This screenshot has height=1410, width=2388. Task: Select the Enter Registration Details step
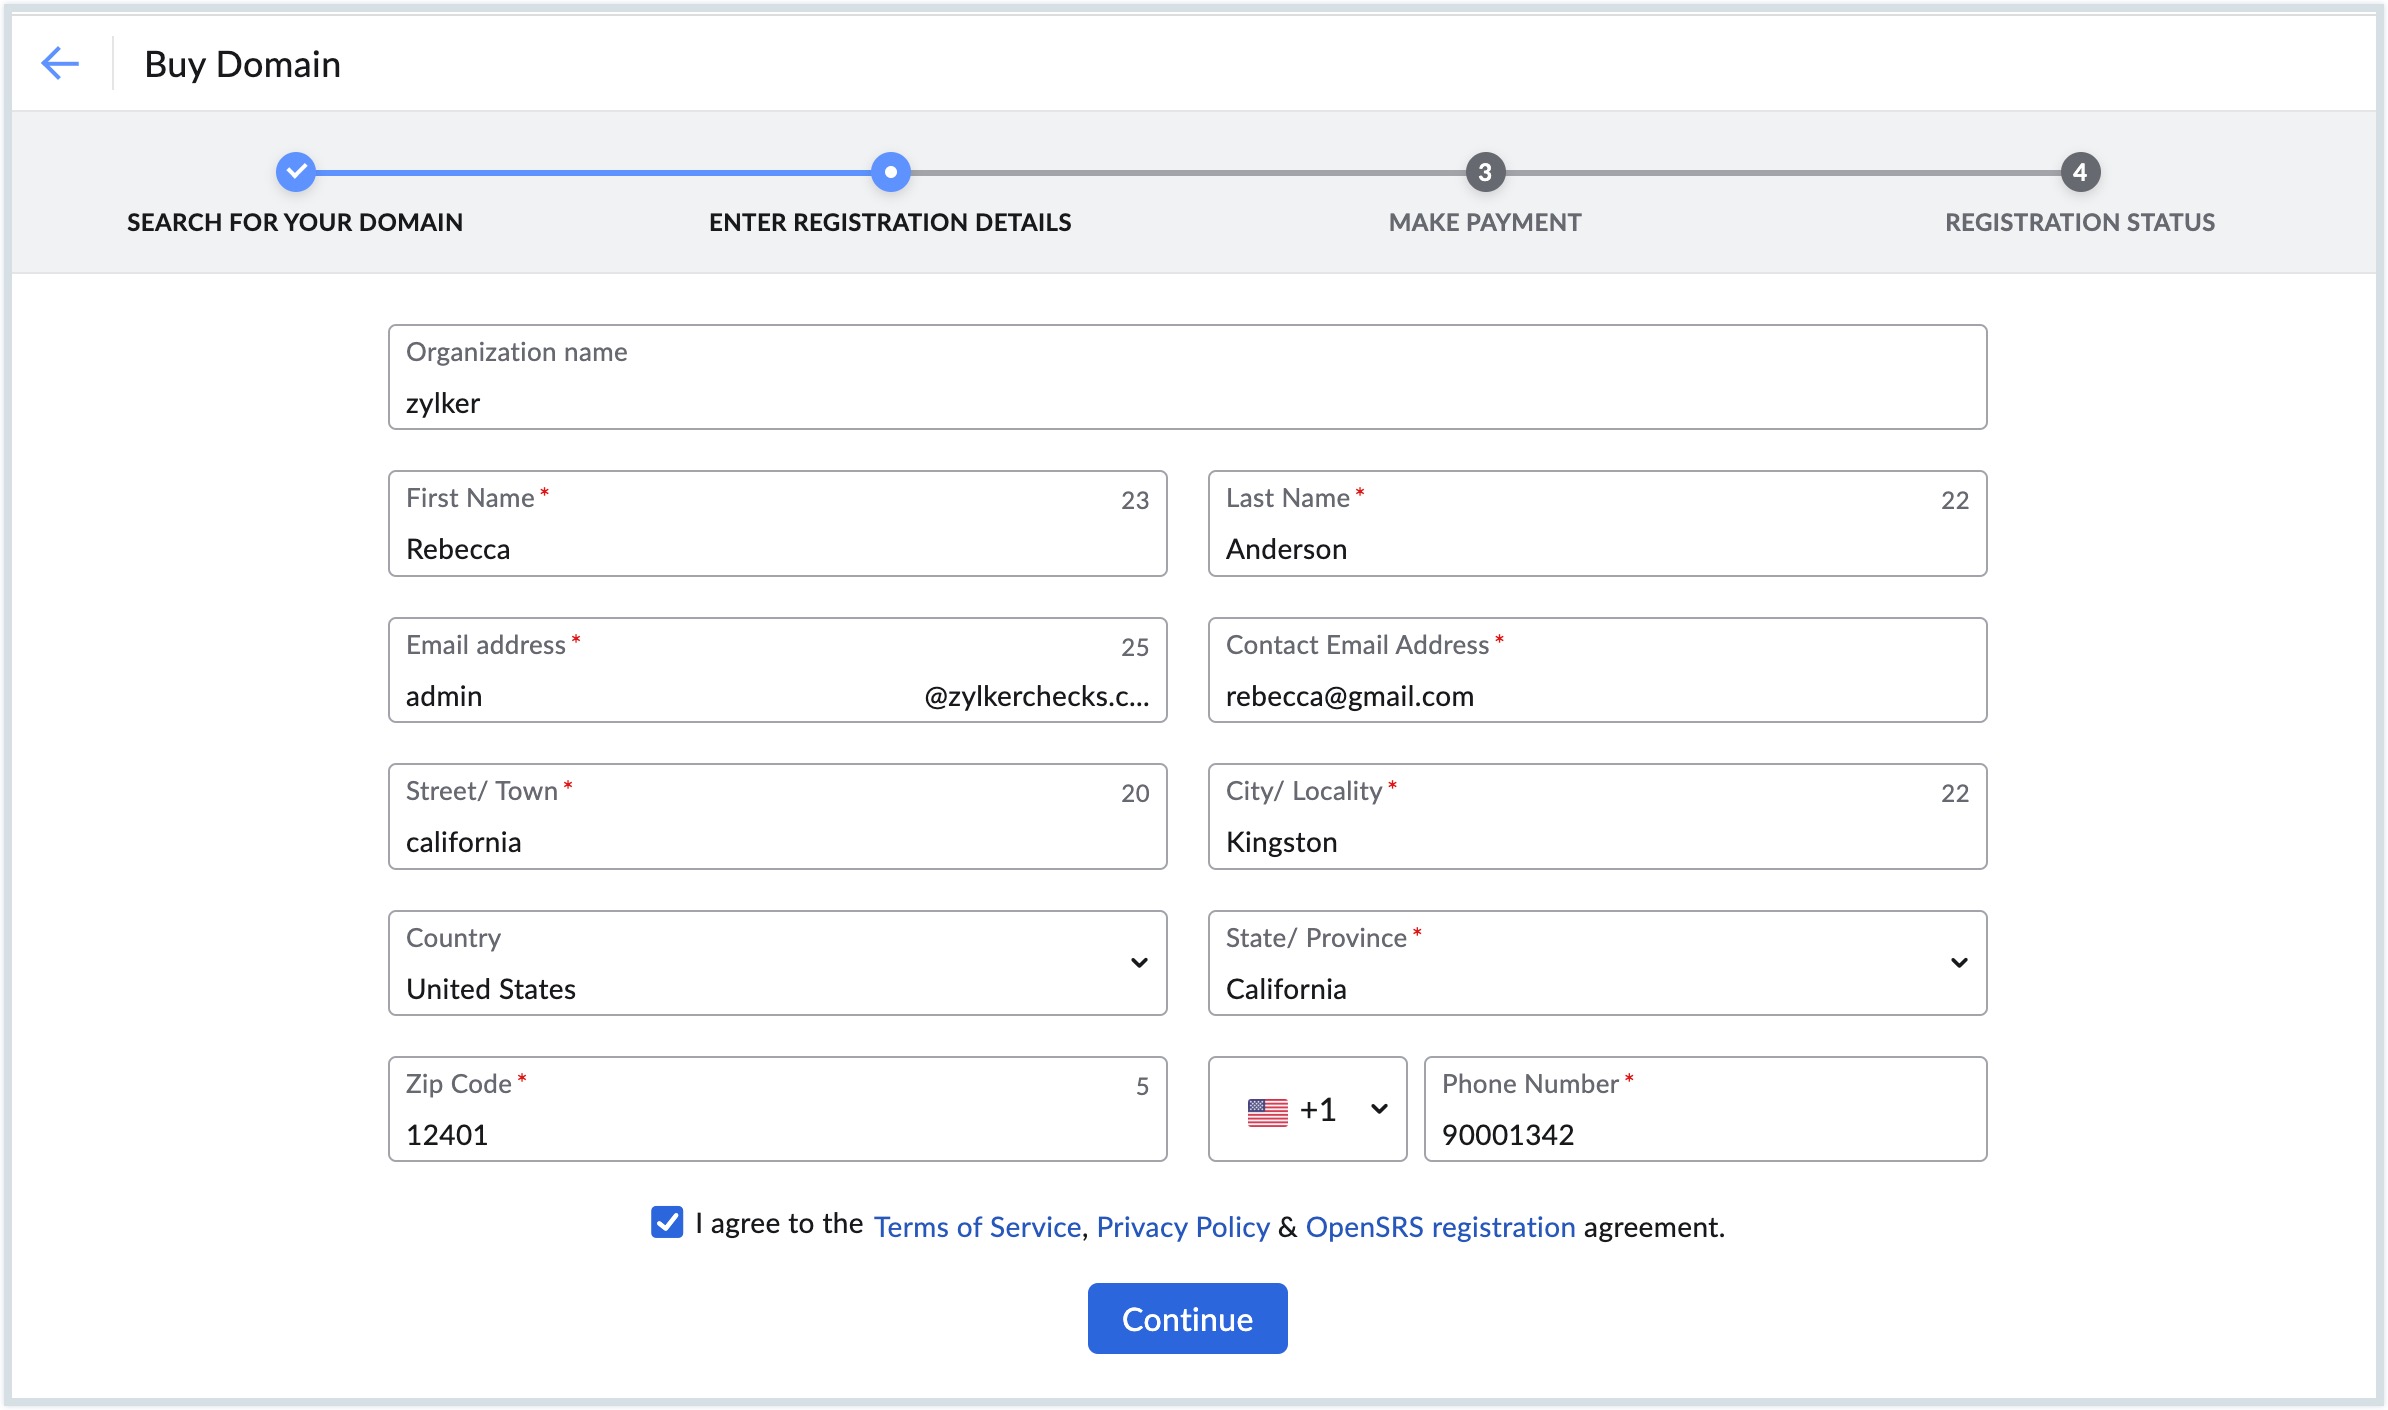click(890, 222)
